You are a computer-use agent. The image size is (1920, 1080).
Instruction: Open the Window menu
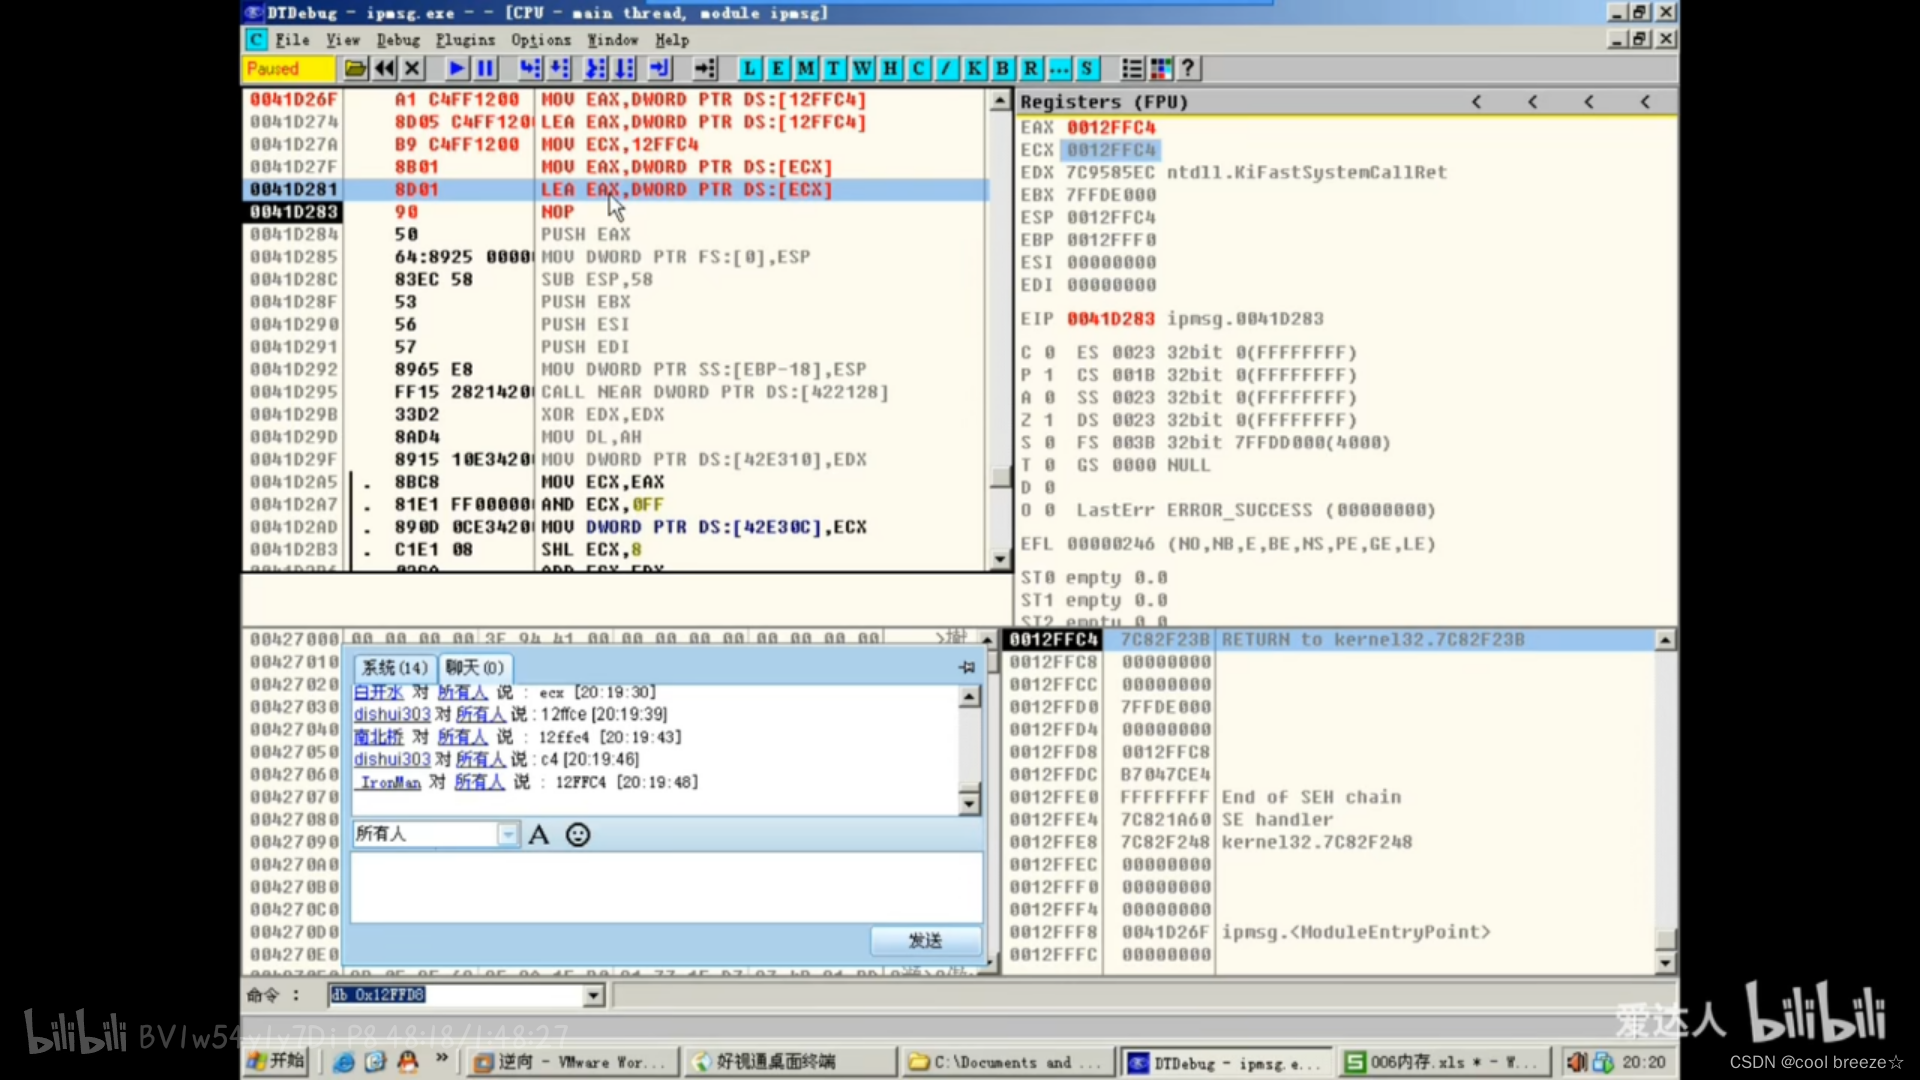pyautogui.click(x=612, y=40)
